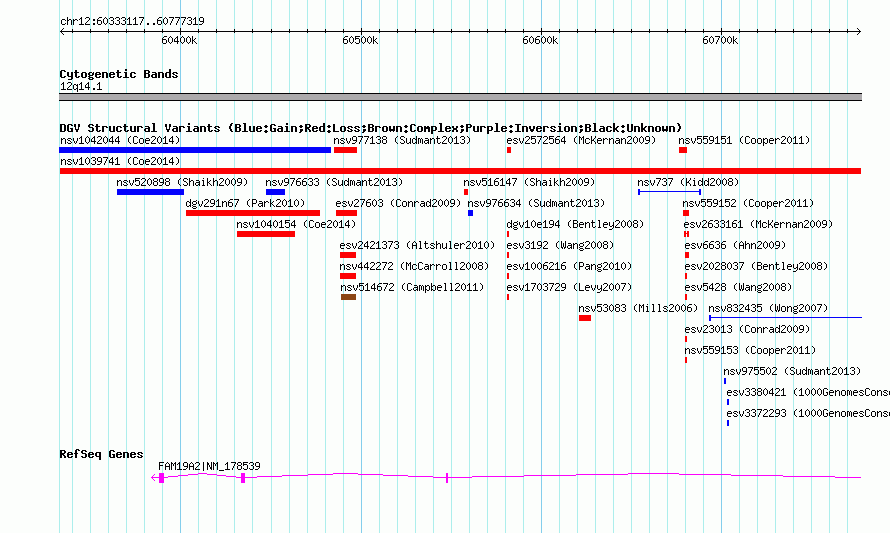Select nsv832435 (Wong2007) label
890x533 pixels.
click(x=768, y=308)
